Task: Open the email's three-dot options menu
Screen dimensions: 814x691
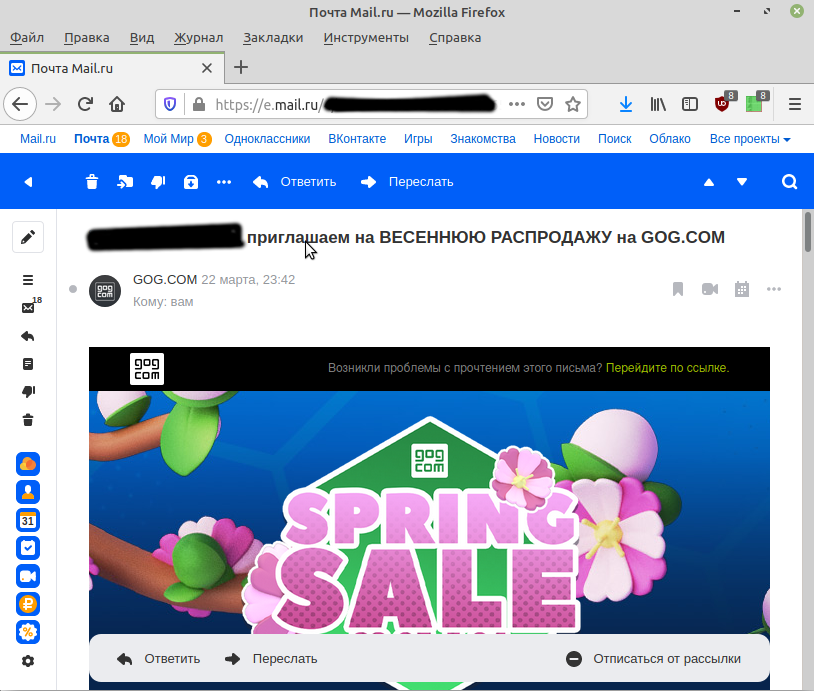Action: (x=774, y=289)
